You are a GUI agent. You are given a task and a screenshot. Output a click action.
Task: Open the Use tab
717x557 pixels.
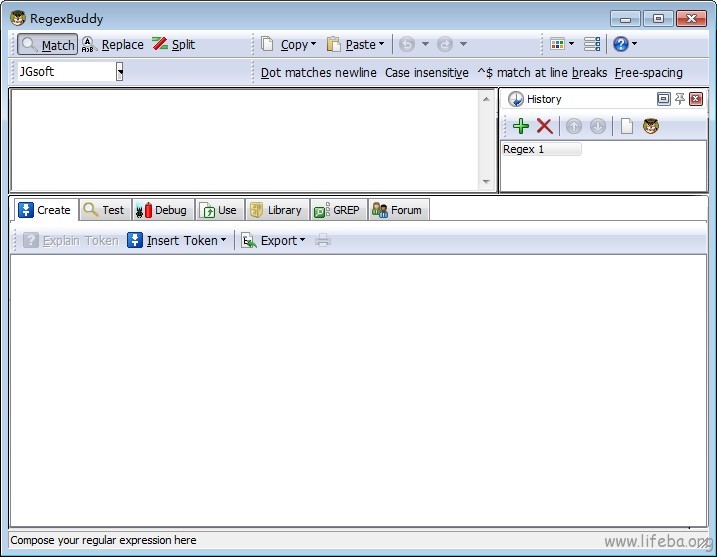coord(219,210)
